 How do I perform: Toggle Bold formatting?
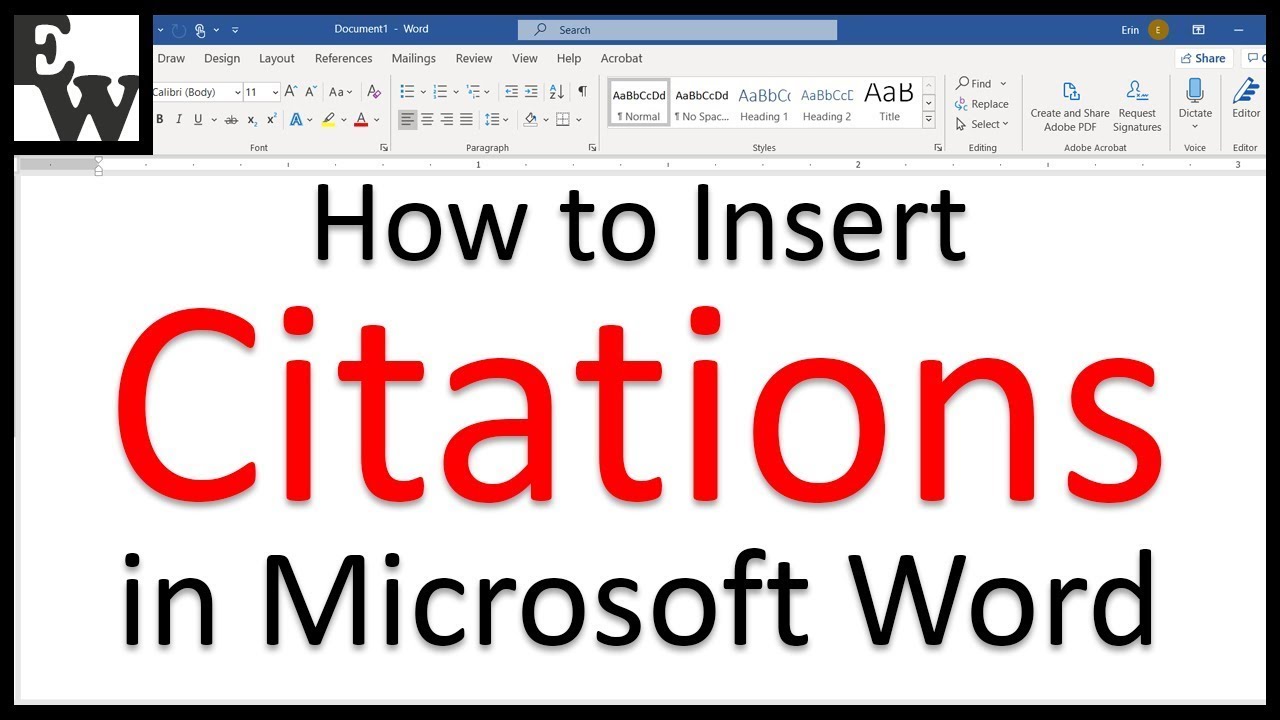(159, 120)
